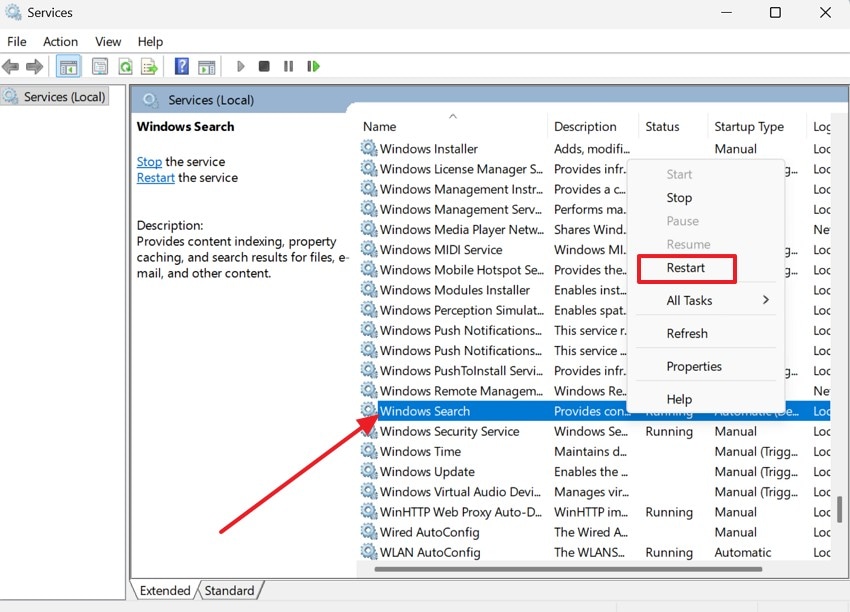Select Restart from the context menu
This screenshot has width=850, height=612.
687,268
